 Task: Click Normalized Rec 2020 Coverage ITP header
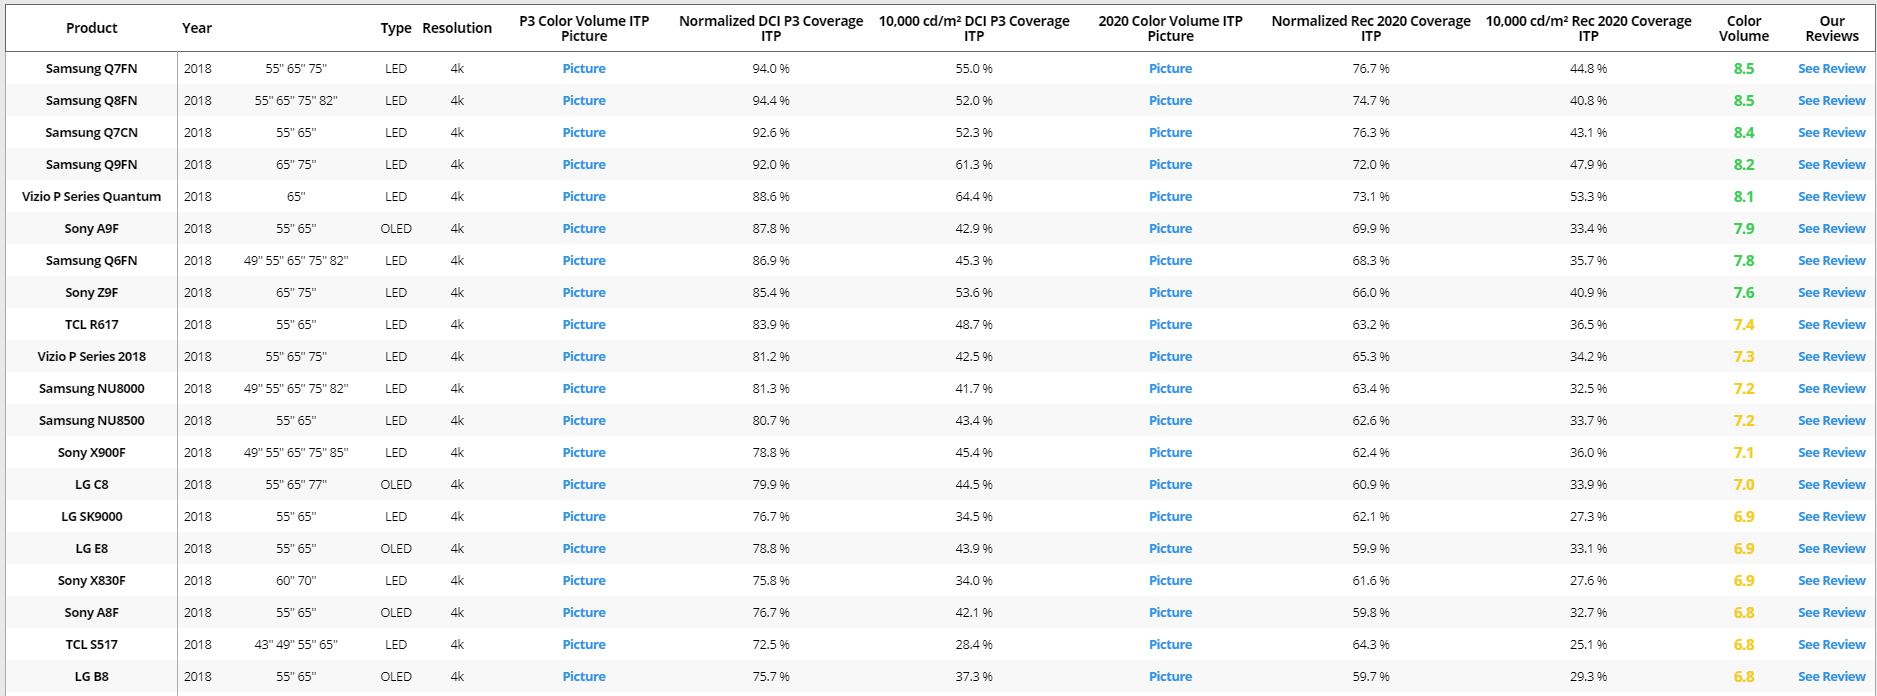click(1370, 28)
